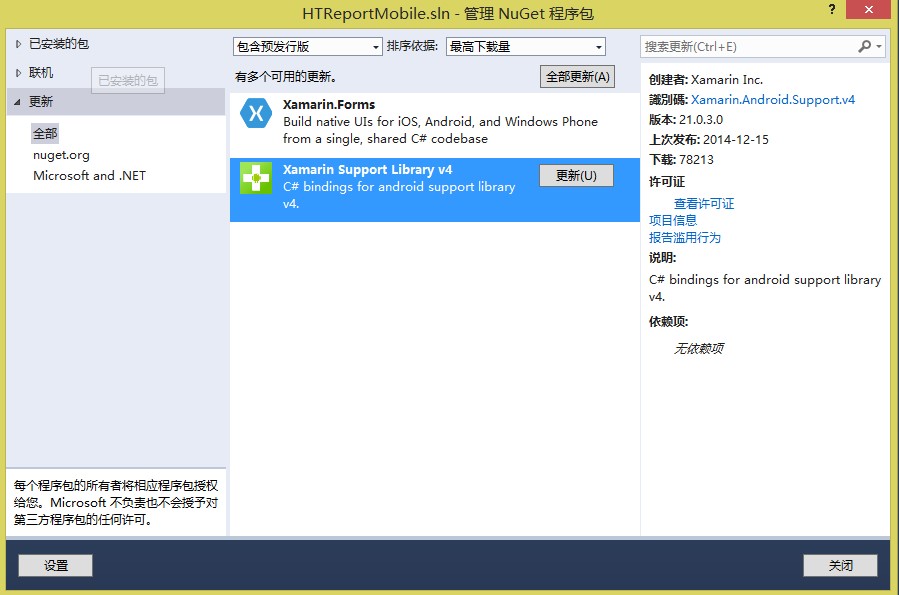The height and width of the screenshot is (595, 899).
Task: Open the 最高下载量 sort dropdown
Action: click(526, 47)
